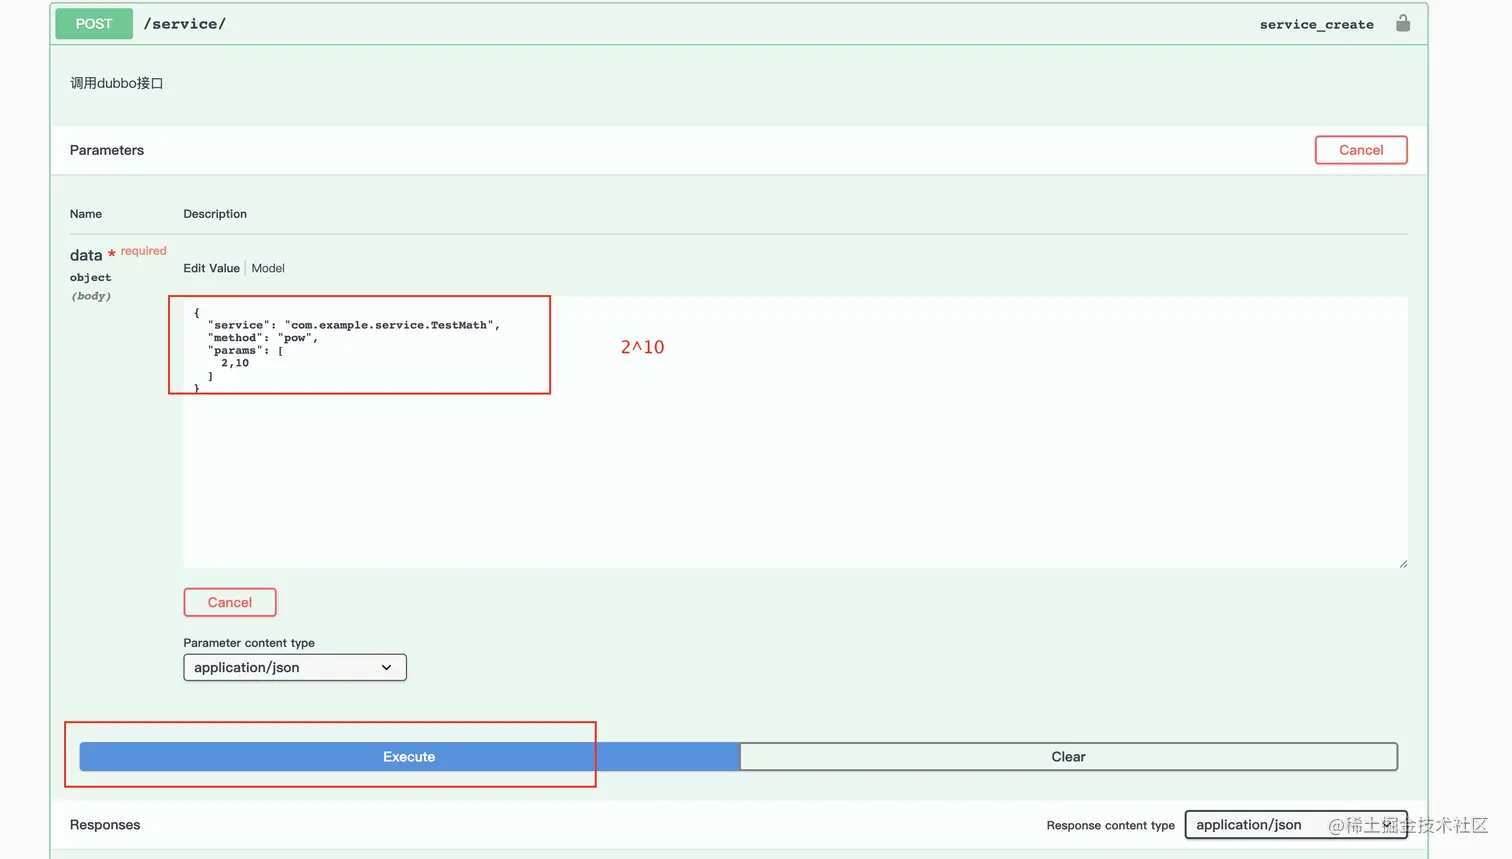This screenshot has height=859, width=1512.
Task: Click the 'Responses' section heading
Action: click(x=105, y=825)
